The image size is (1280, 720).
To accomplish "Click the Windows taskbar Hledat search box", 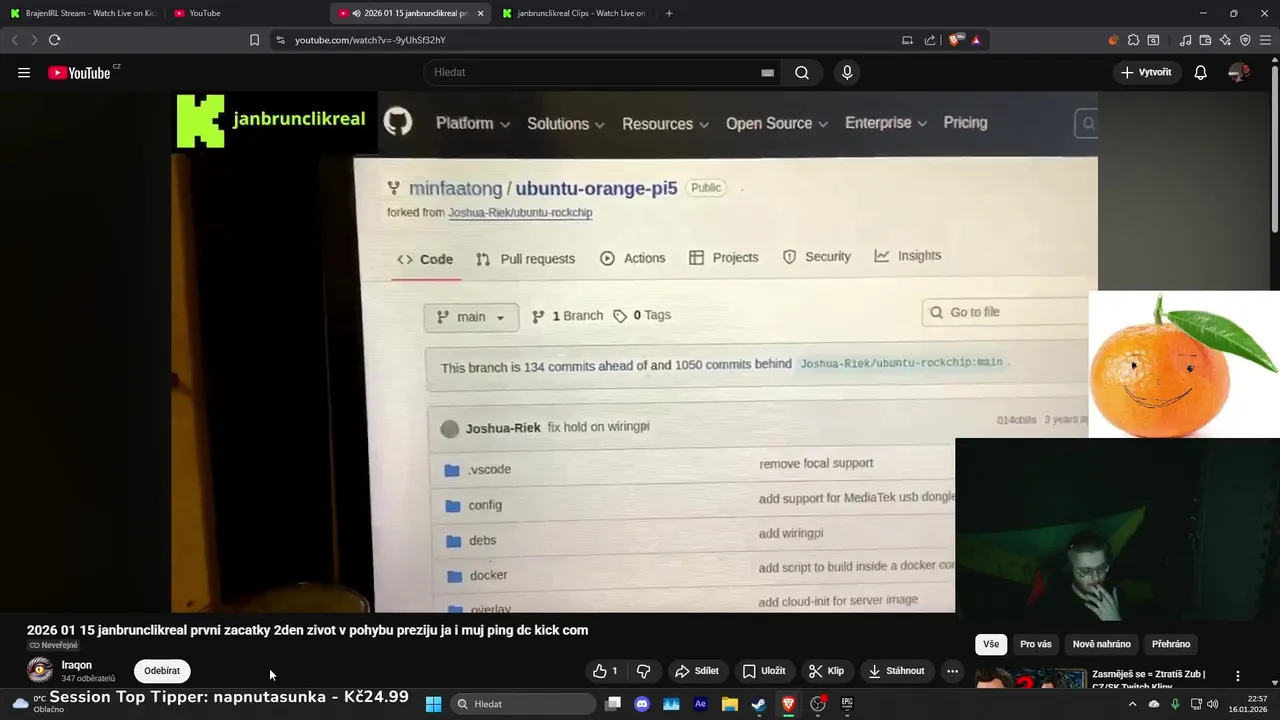I will (523, 704).
